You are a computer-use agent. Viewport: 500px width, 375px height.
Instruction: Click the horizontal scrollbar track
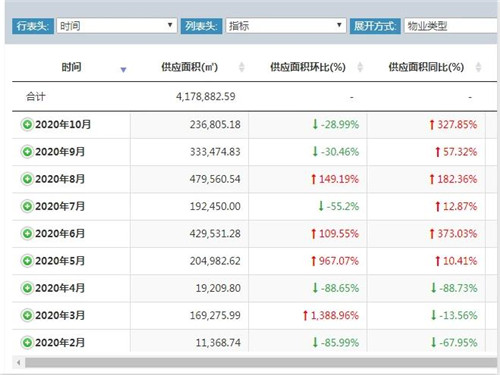coord(261,363)
